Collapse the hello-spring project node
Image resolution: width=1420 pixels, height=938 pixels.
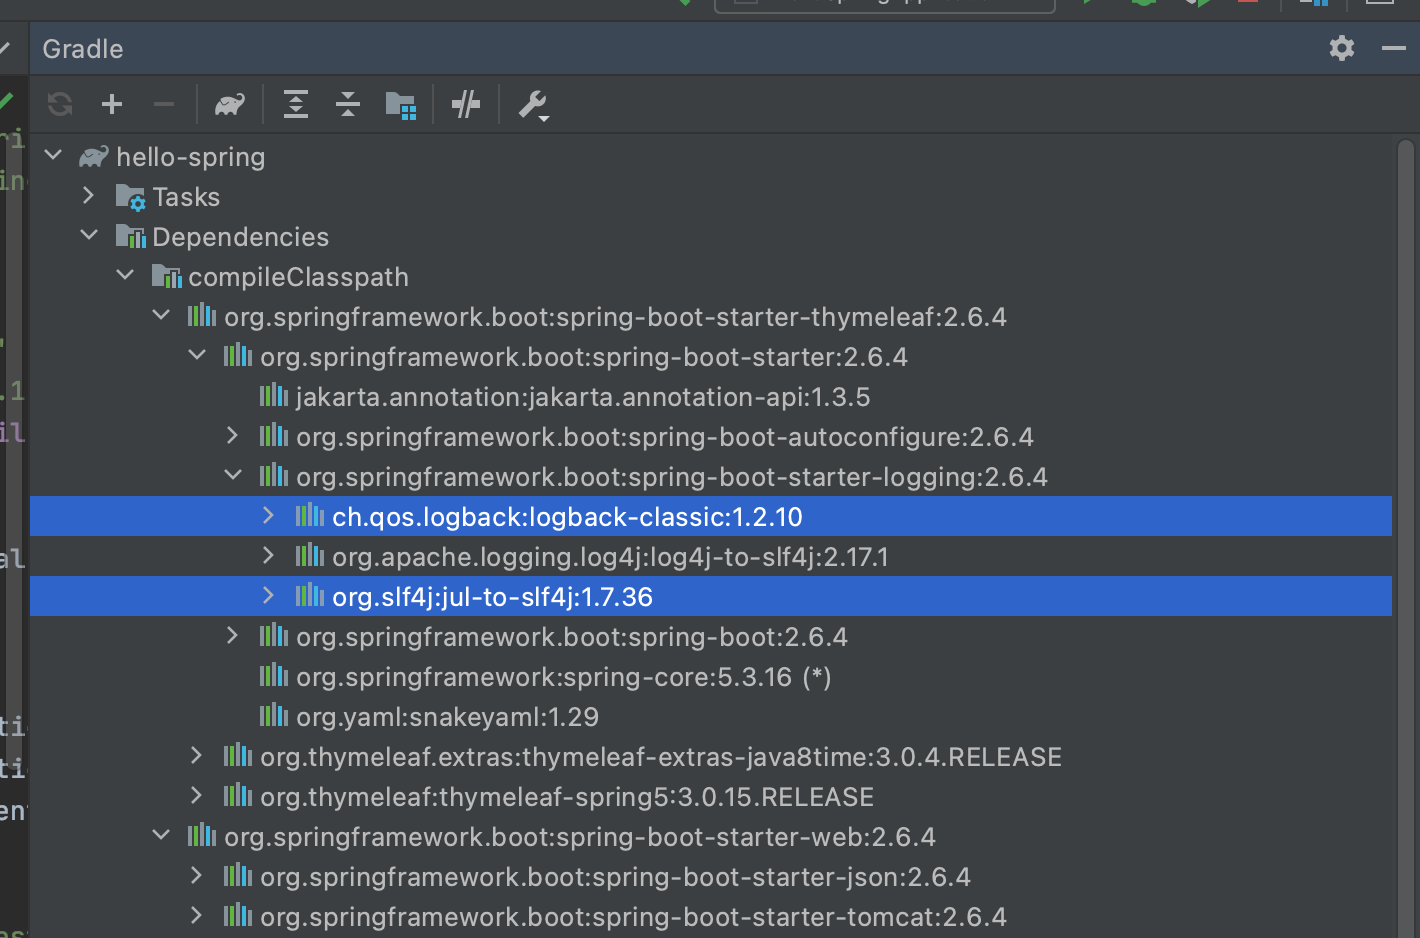[x=54, y=155]
